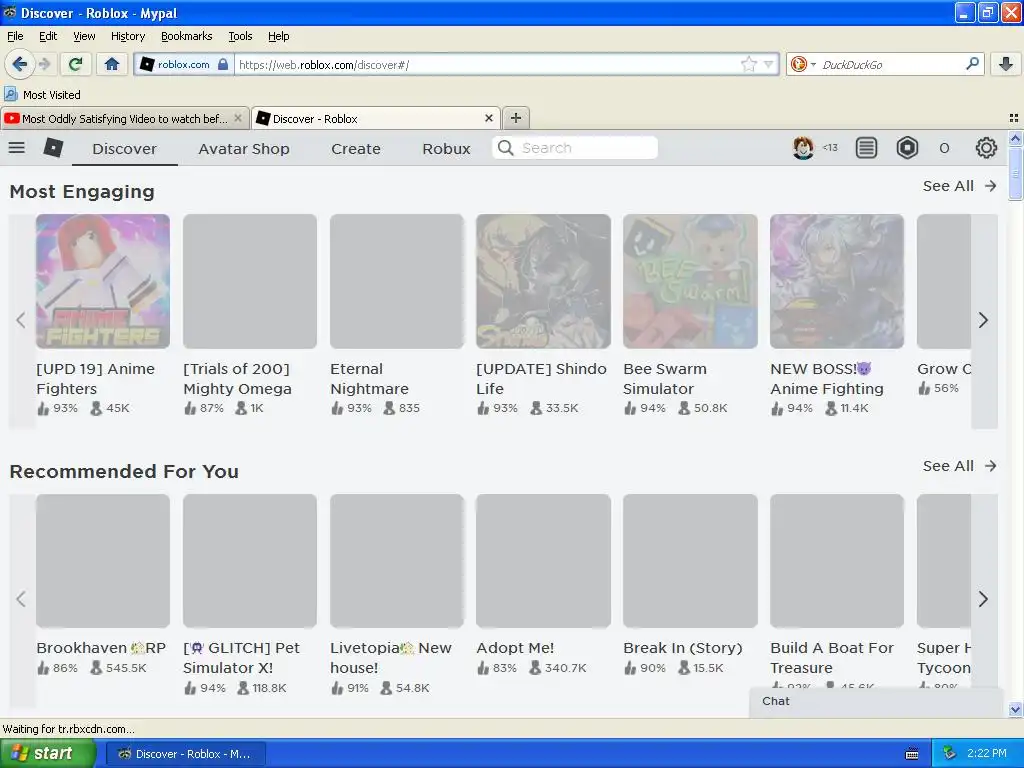Click the scrollbar up arrow

coord(1015,138)
